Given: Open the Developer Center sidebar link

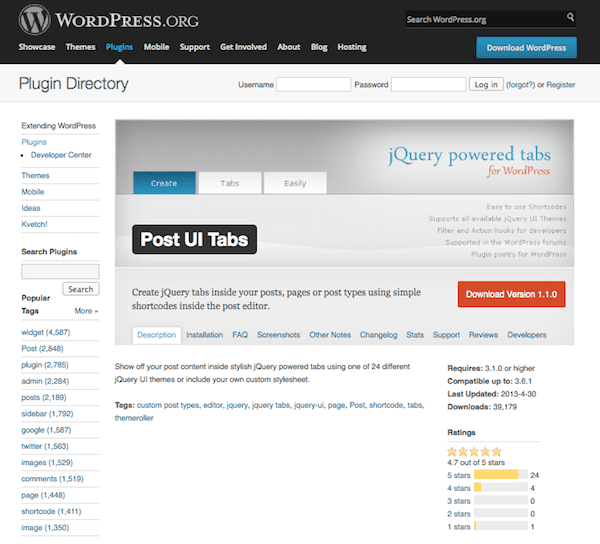Looking at the screenshot, I should [x=61, y=155].
